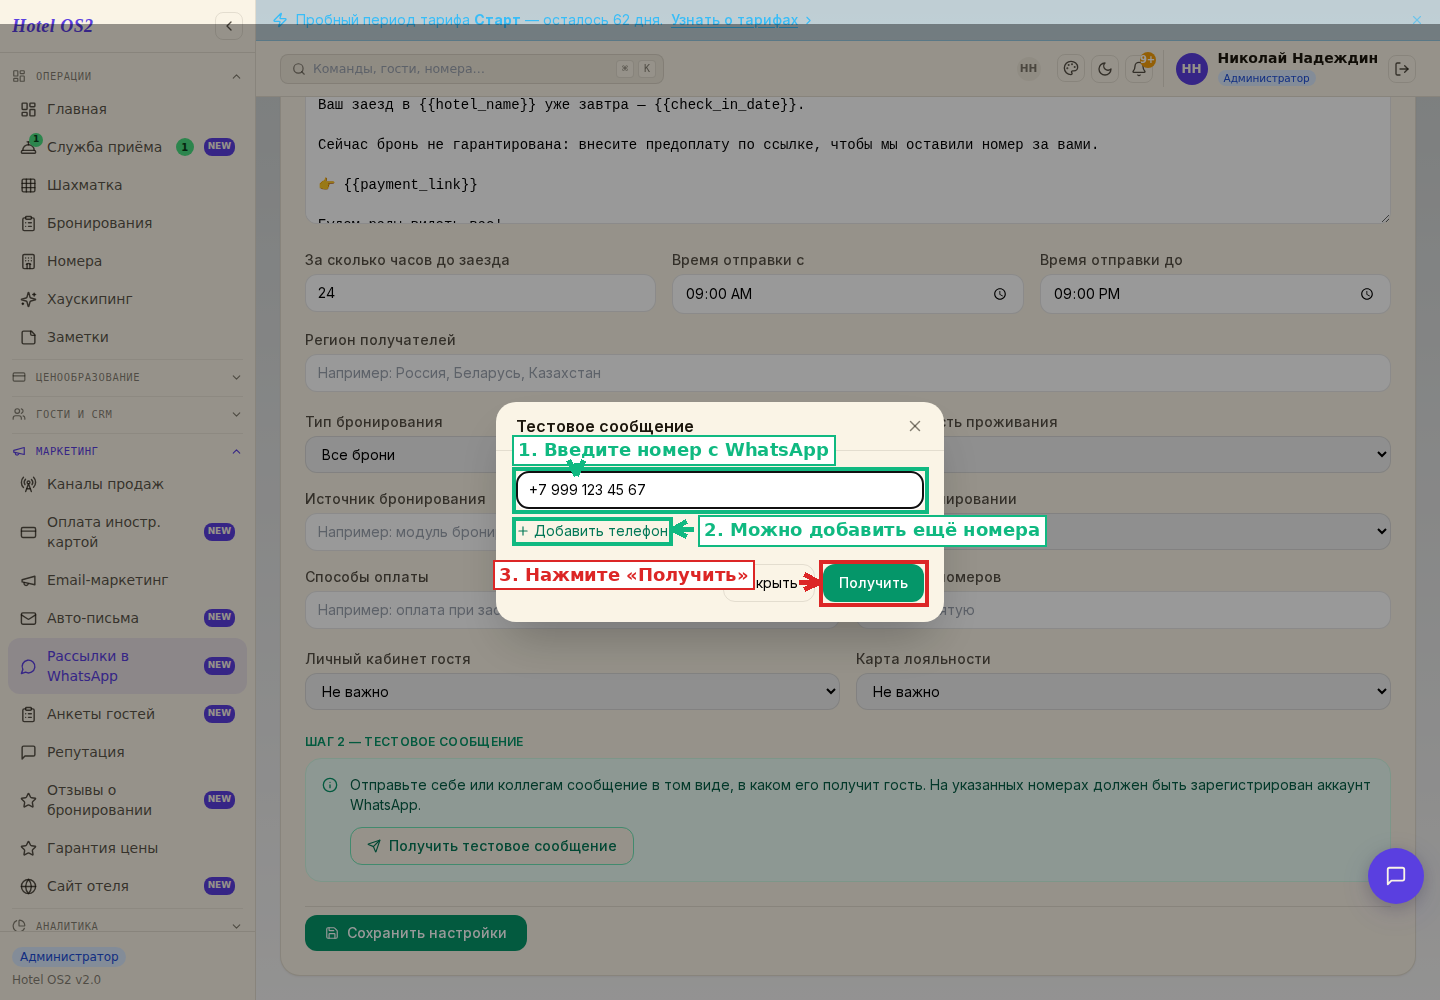Open the chat support bubble
Viewport: 1440px width, 1000px height.
[x=1396, y=876]
